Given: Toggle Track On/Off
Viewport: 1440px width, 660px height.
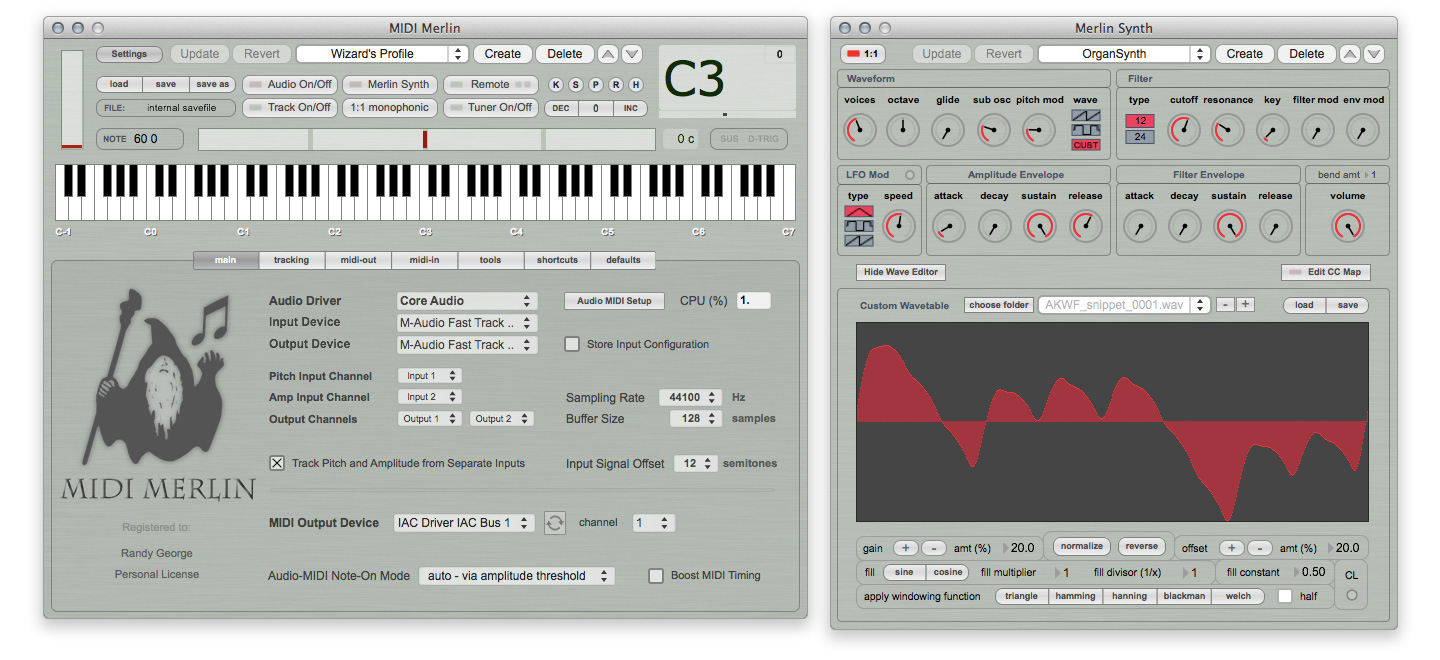Looking at the screenshot, I should tap(290, 107).
